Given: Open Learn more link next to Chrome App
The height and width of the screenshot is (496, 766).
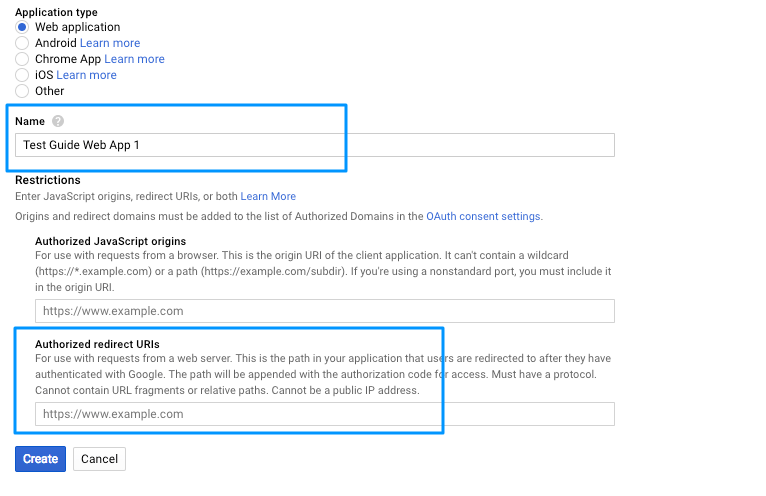Looking at the screenshot, I should pyautogui.click(x=134, y=59).
